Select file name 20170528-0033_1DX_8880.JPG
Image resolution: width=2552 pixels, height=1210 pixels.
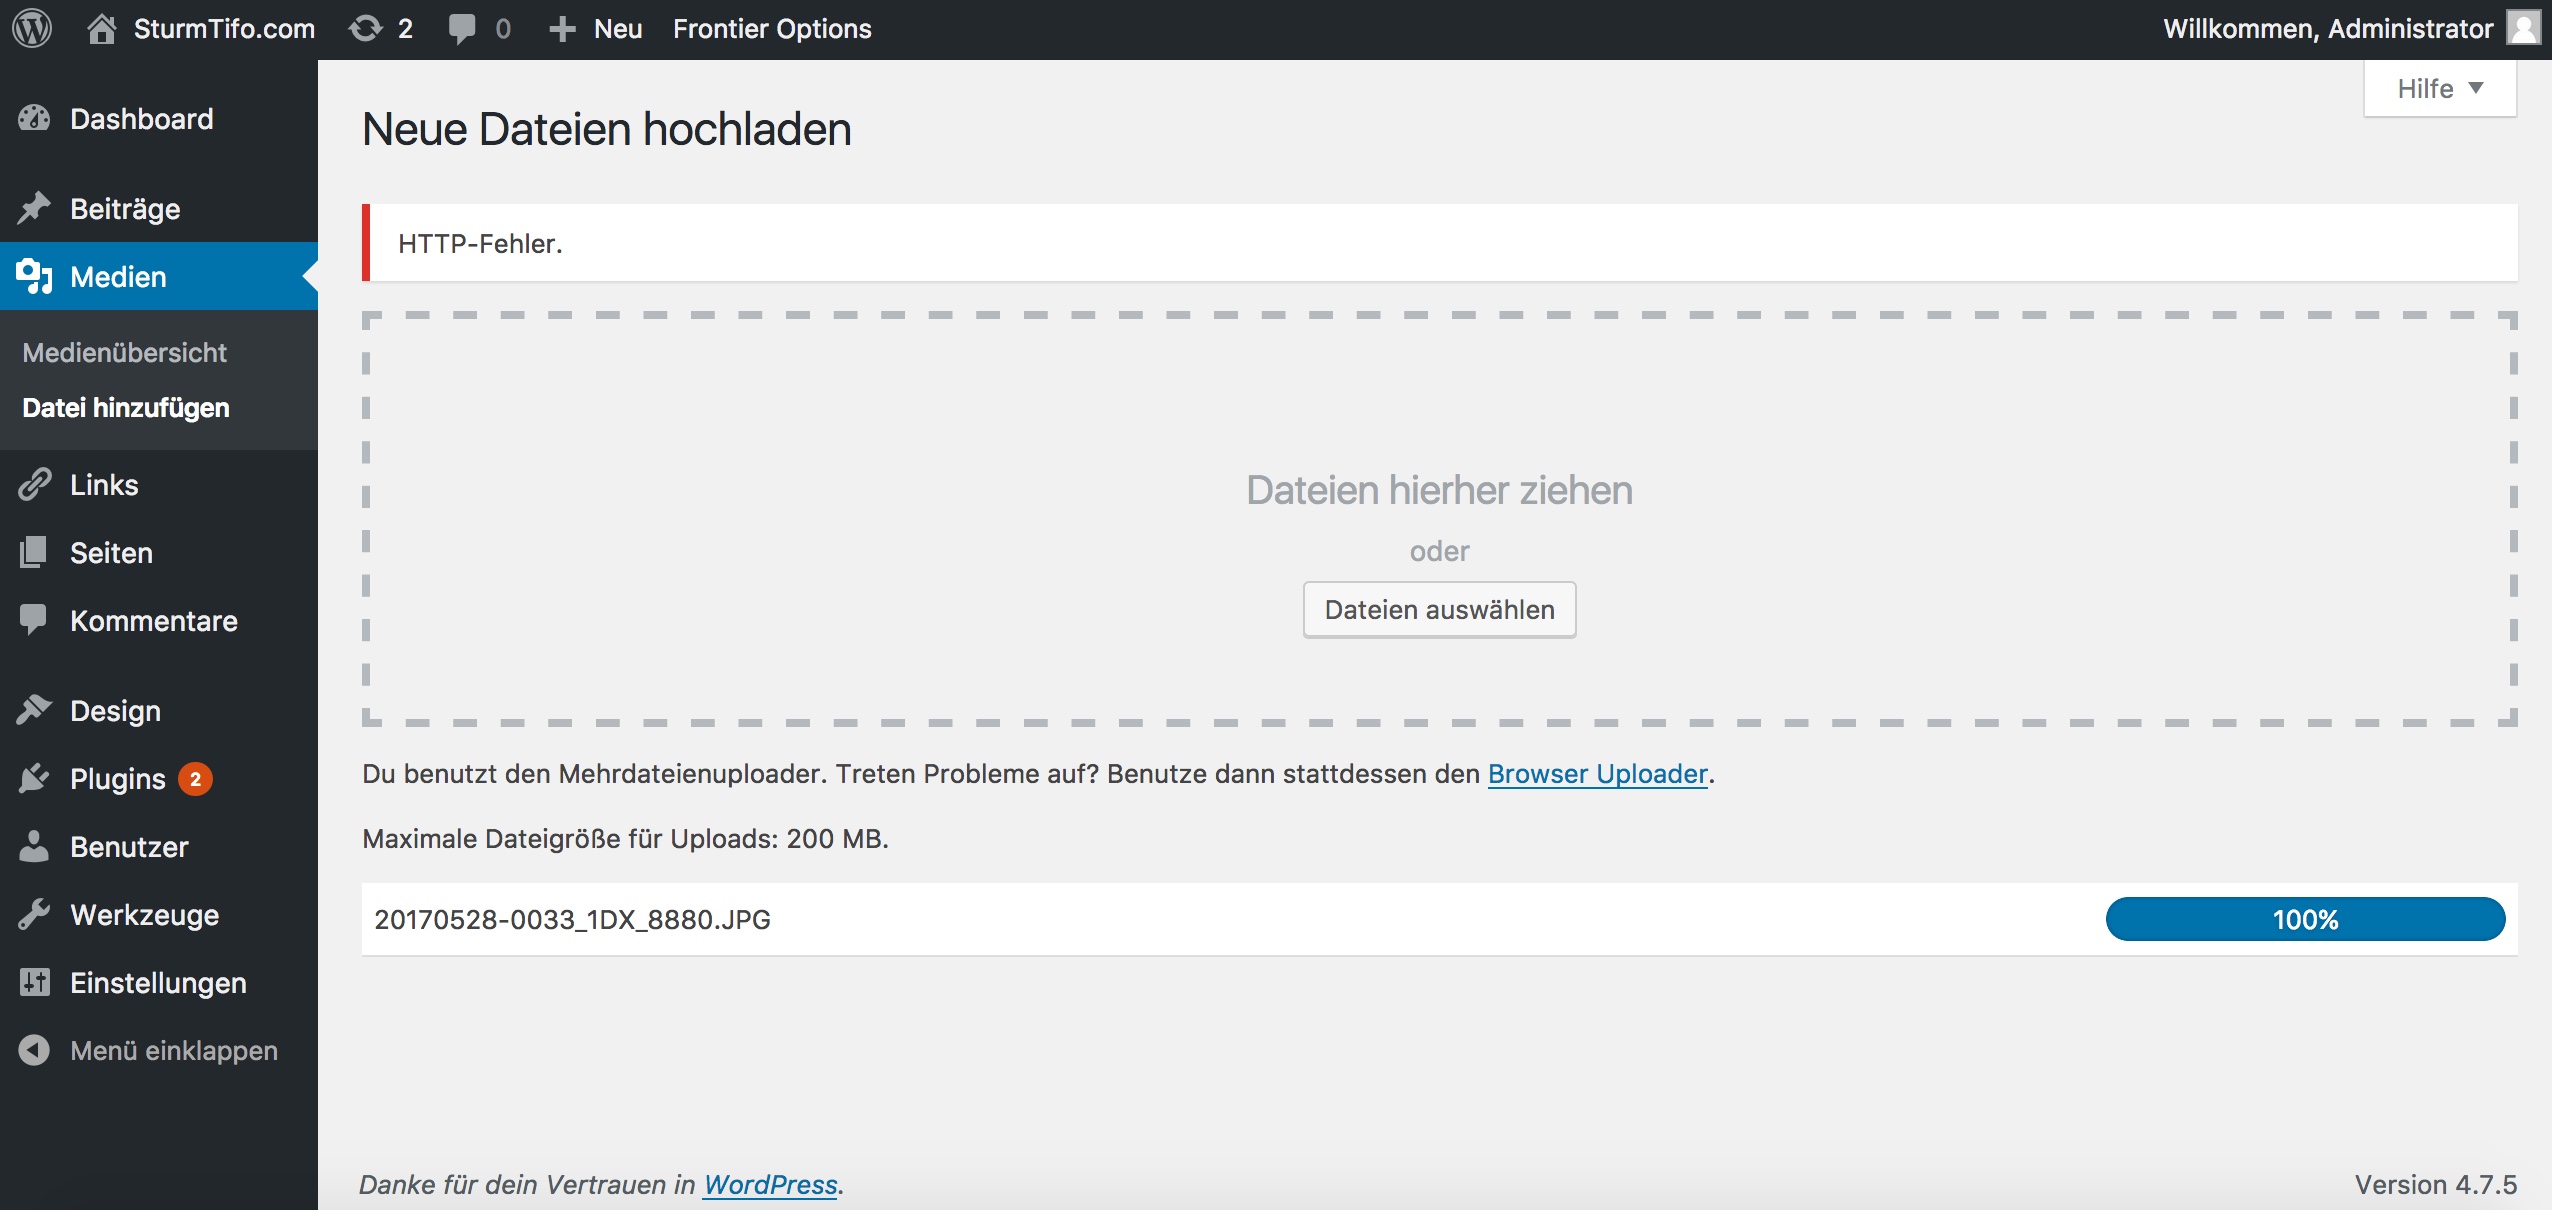(572, 919)
